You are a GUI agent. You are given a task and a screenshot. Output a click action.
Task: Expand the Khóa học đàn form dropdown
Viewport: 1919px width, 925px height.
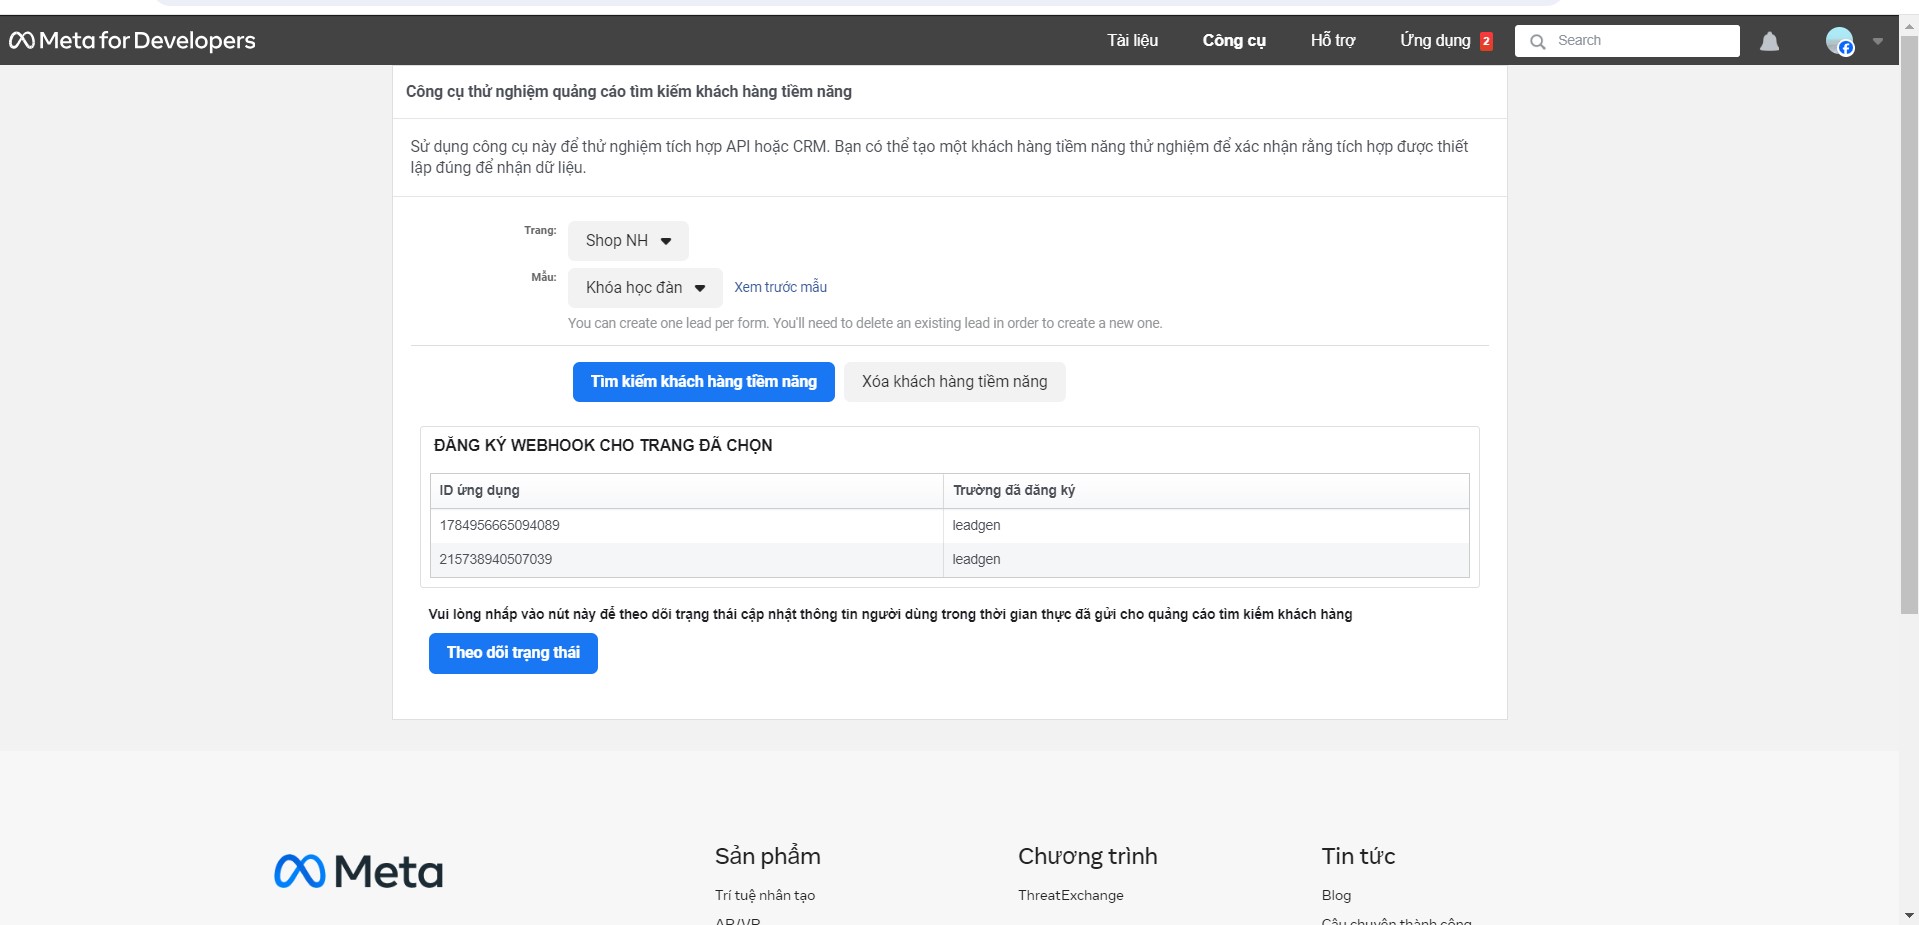click(x=645, y=288)
